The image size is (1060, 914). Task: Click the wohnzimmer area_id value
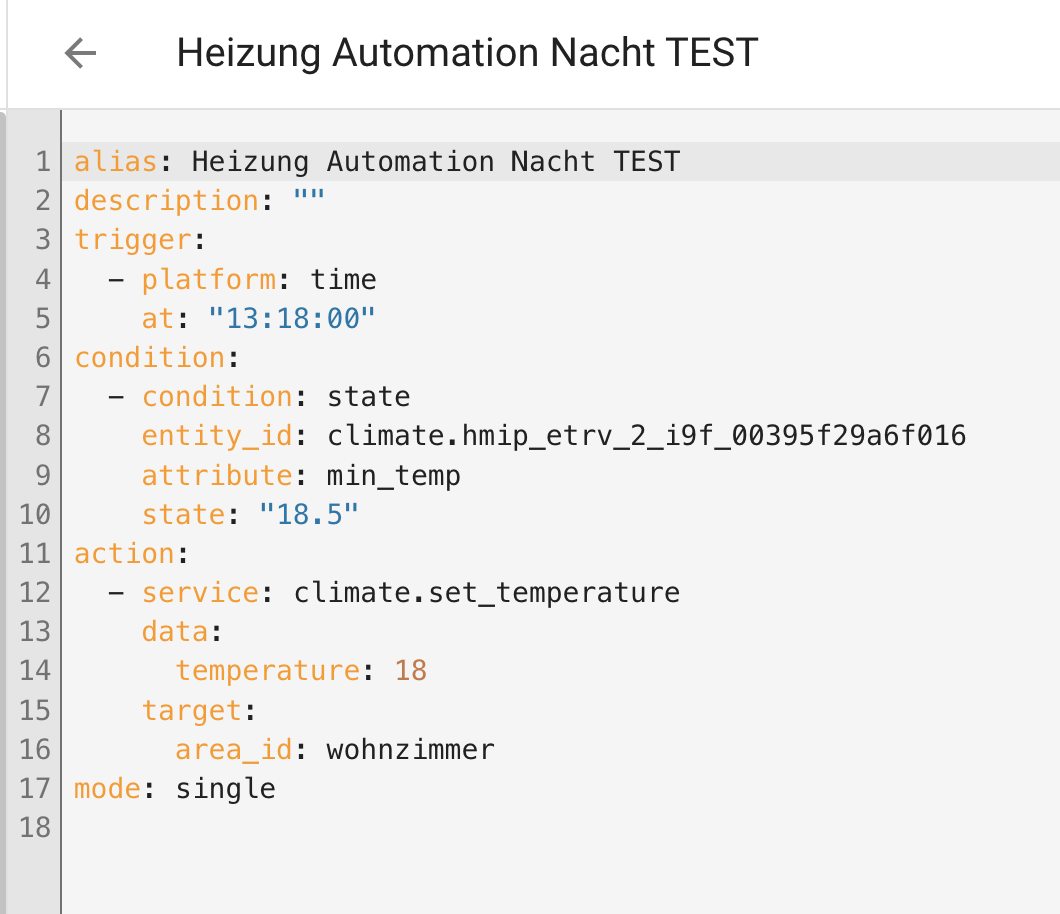(x=410, y=750)
